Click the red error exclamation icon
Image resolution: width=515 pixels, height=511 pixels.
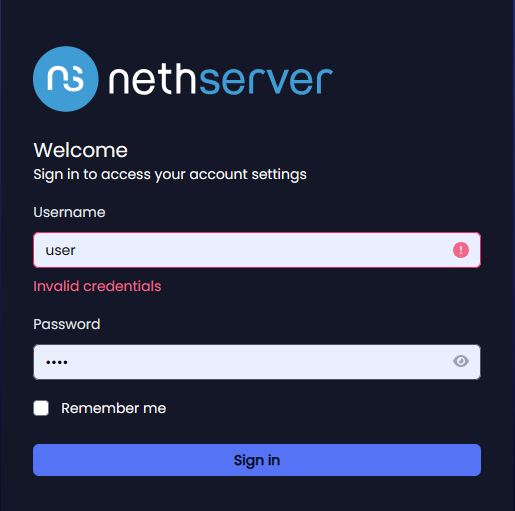coord(461,250)
